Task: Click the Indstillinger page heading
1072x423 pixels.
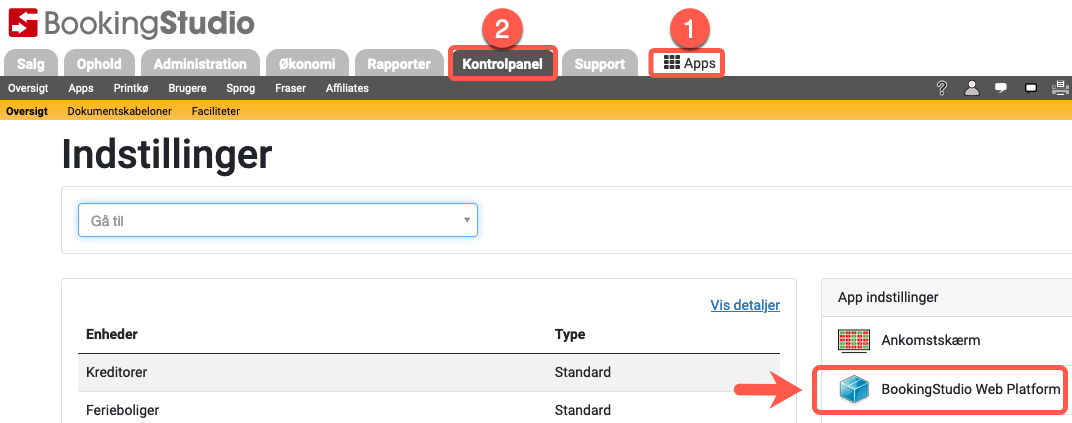Action: [167, 155]
